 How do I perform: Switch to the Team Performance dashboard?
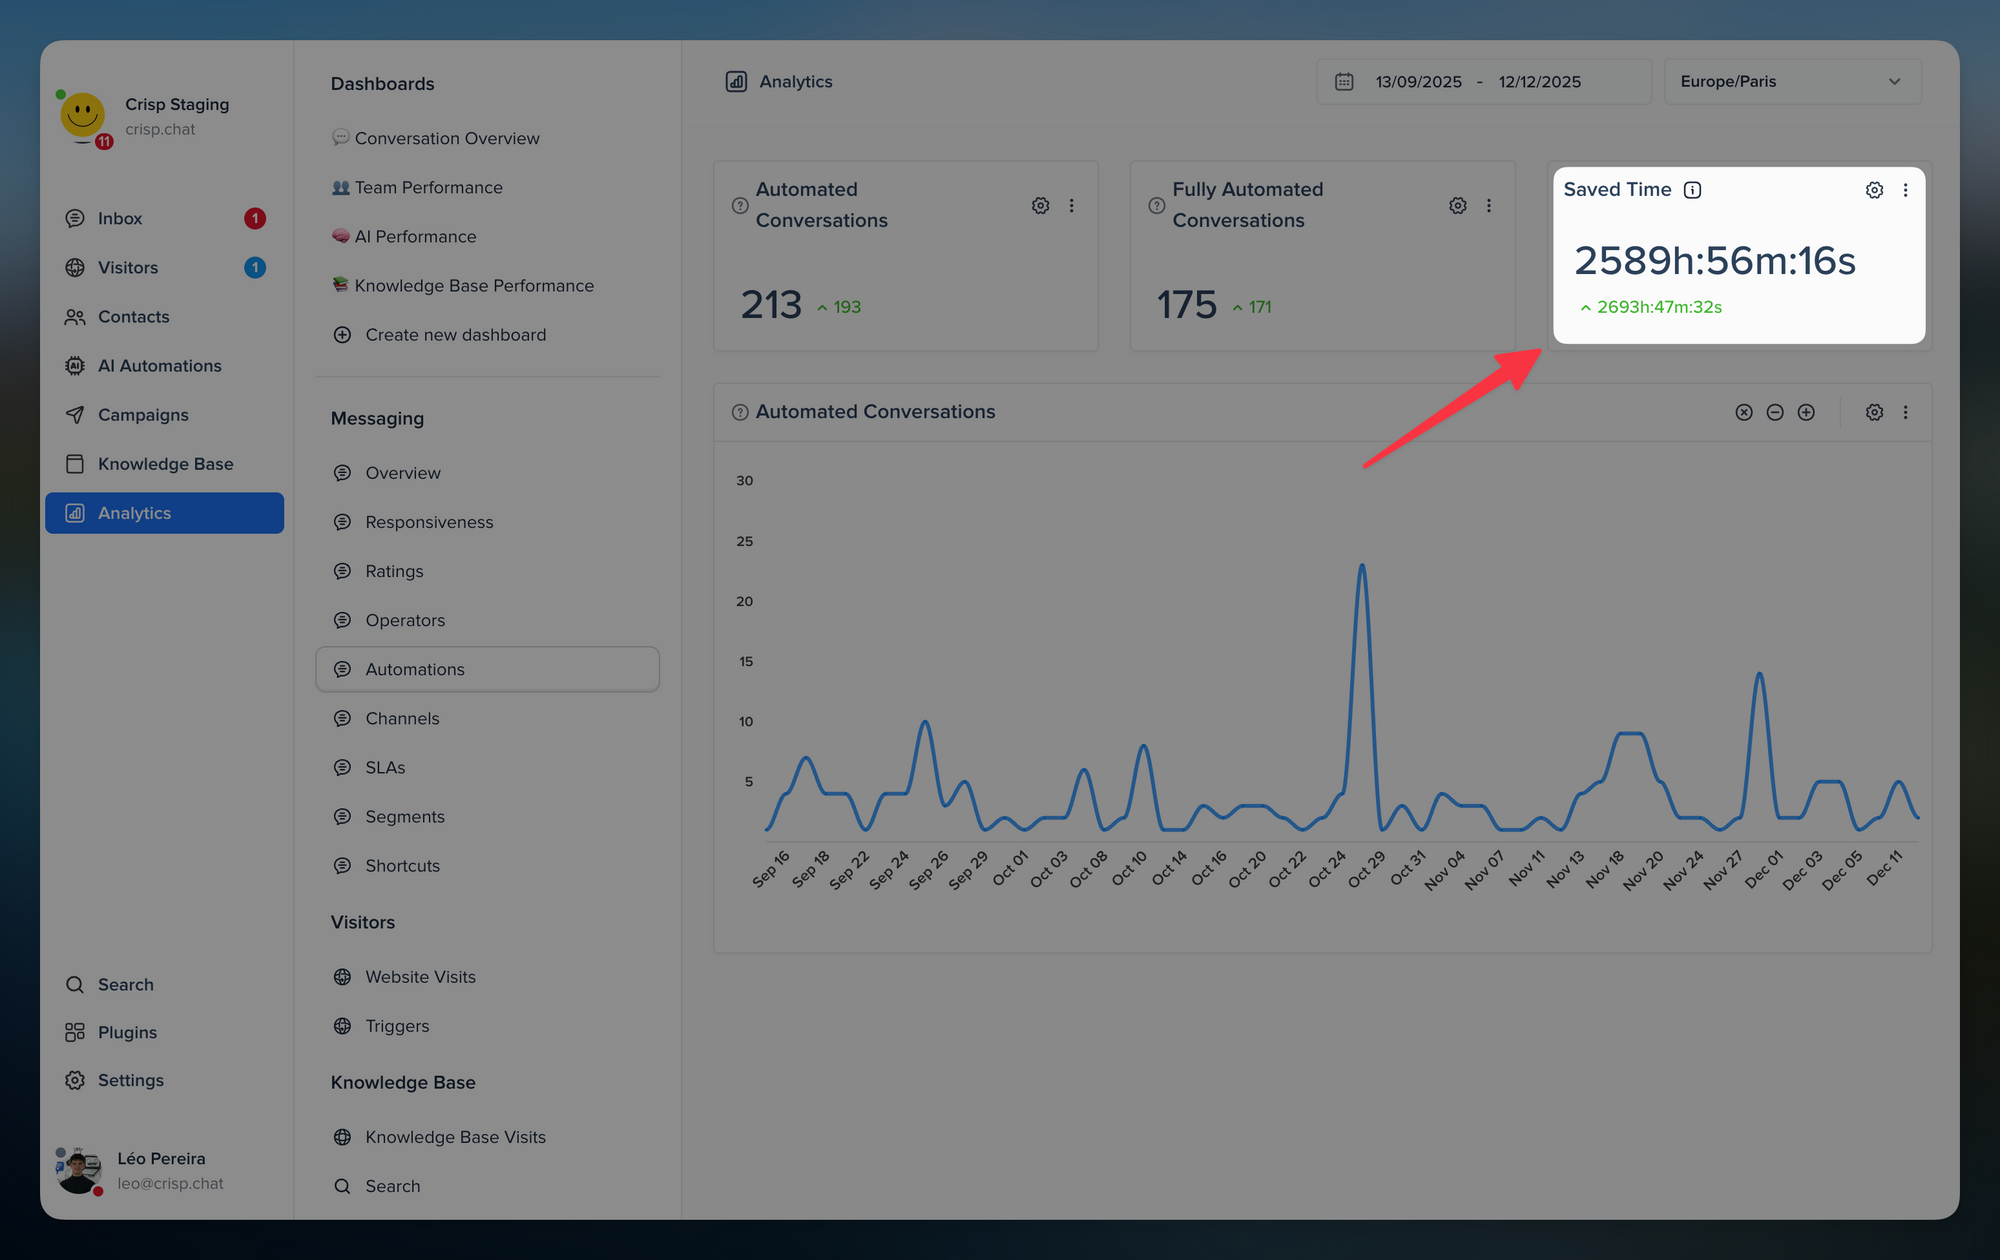[x=428, y=187]
